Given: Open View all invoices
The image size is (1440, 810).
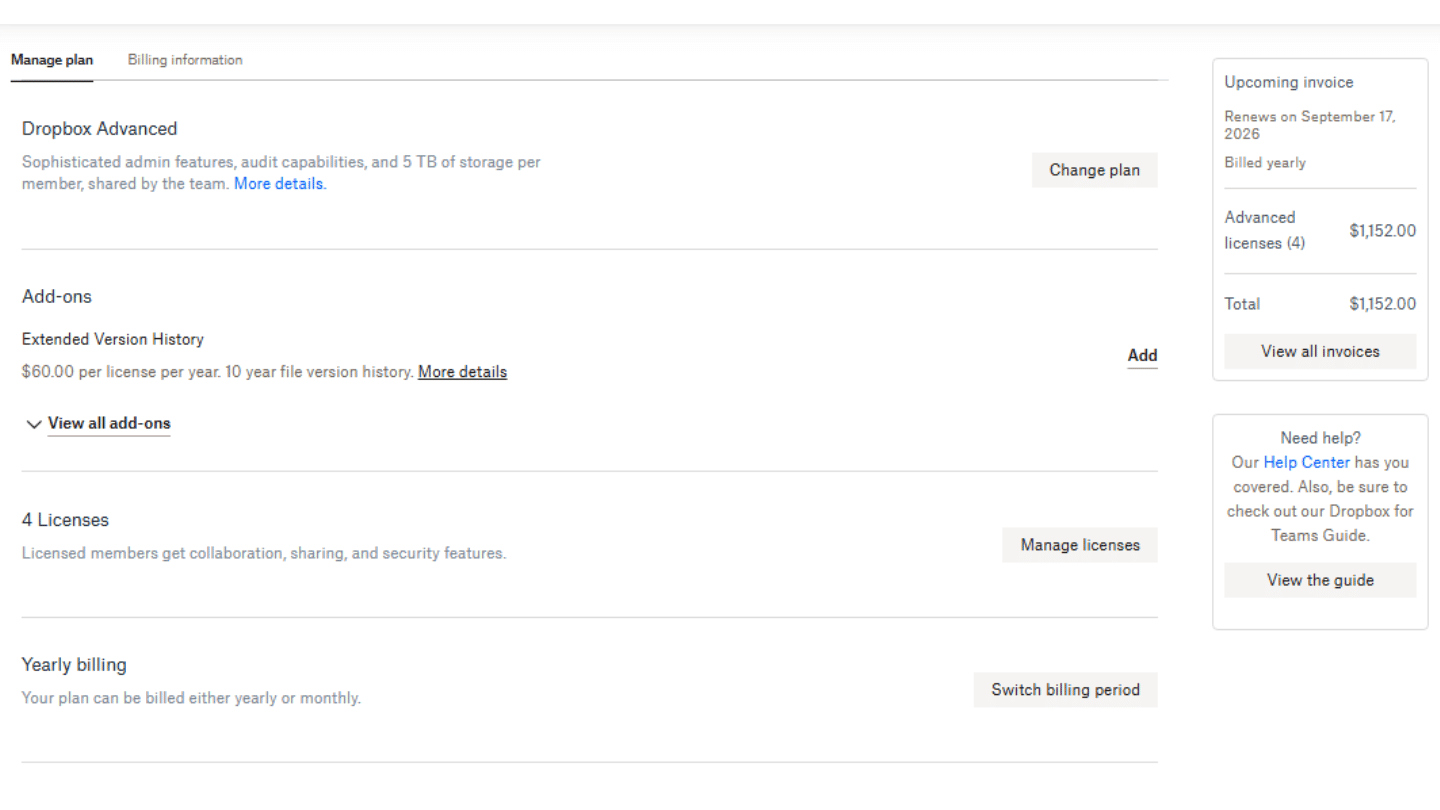Looking at the screenshot, I should (1320, 351).
